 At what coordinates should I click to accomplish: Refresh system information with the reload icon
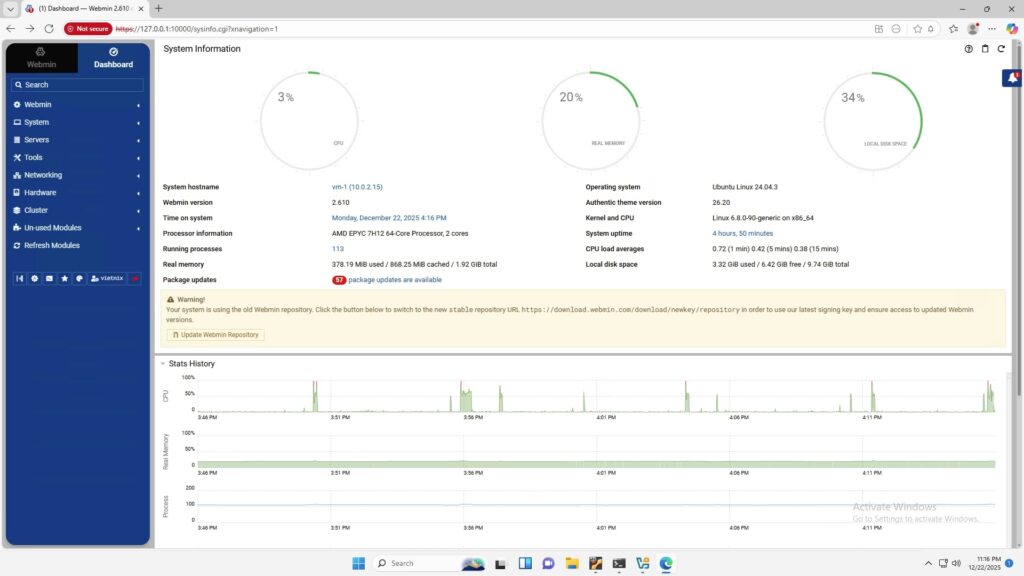(1000, 49)
